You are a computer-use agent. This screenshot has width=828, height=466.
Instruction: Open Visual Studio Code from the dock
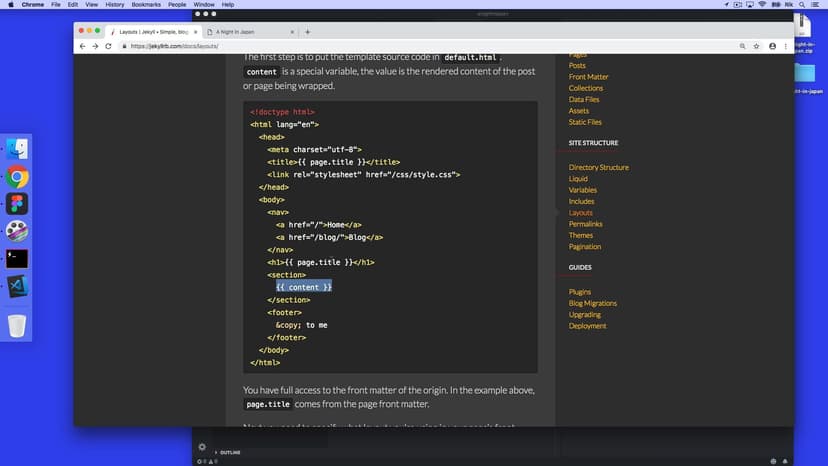coord(17,286)
